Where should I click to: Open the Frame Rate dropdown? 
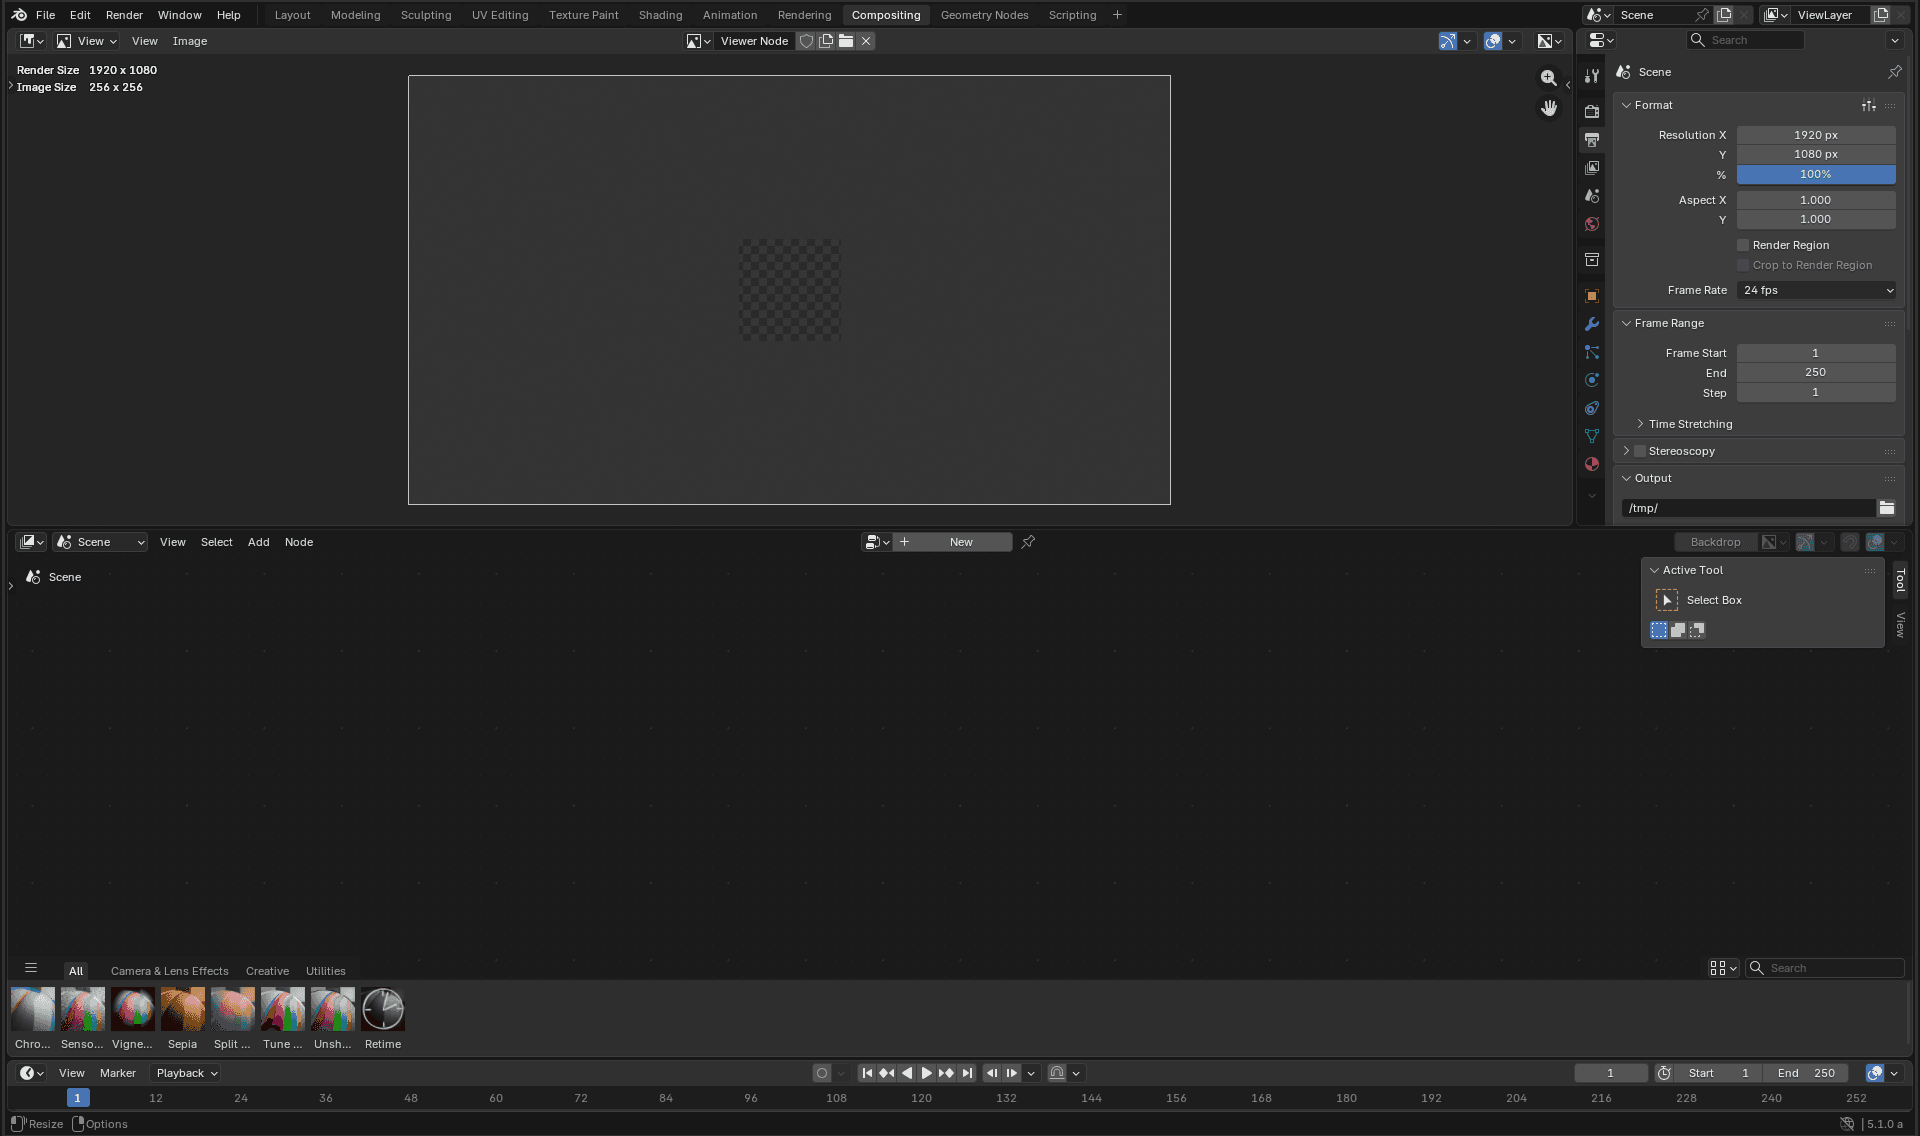pyautogui.click(x=1816, y=290)
